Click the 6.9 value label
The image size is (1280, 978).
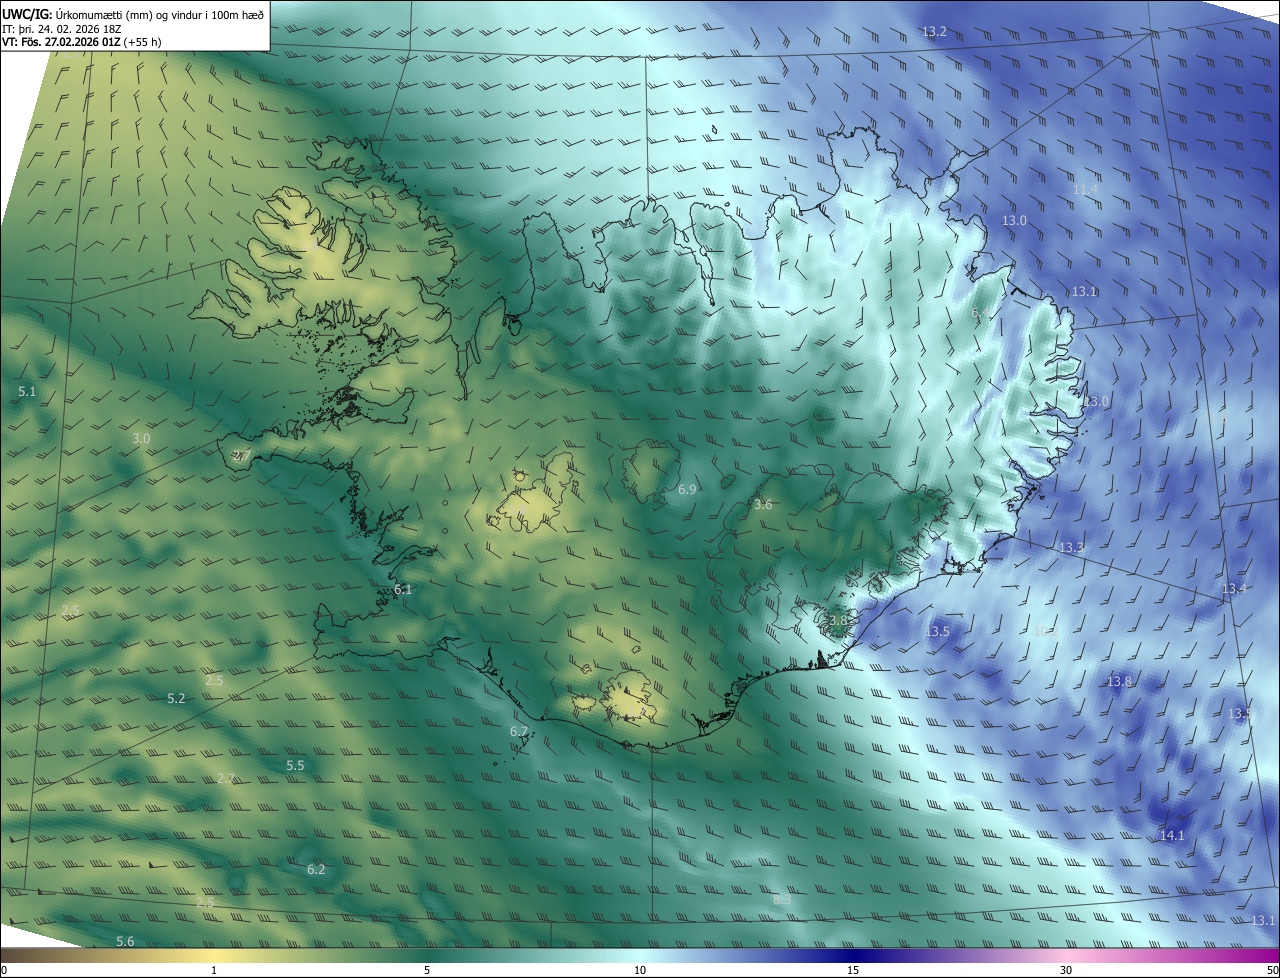(687, 490)
